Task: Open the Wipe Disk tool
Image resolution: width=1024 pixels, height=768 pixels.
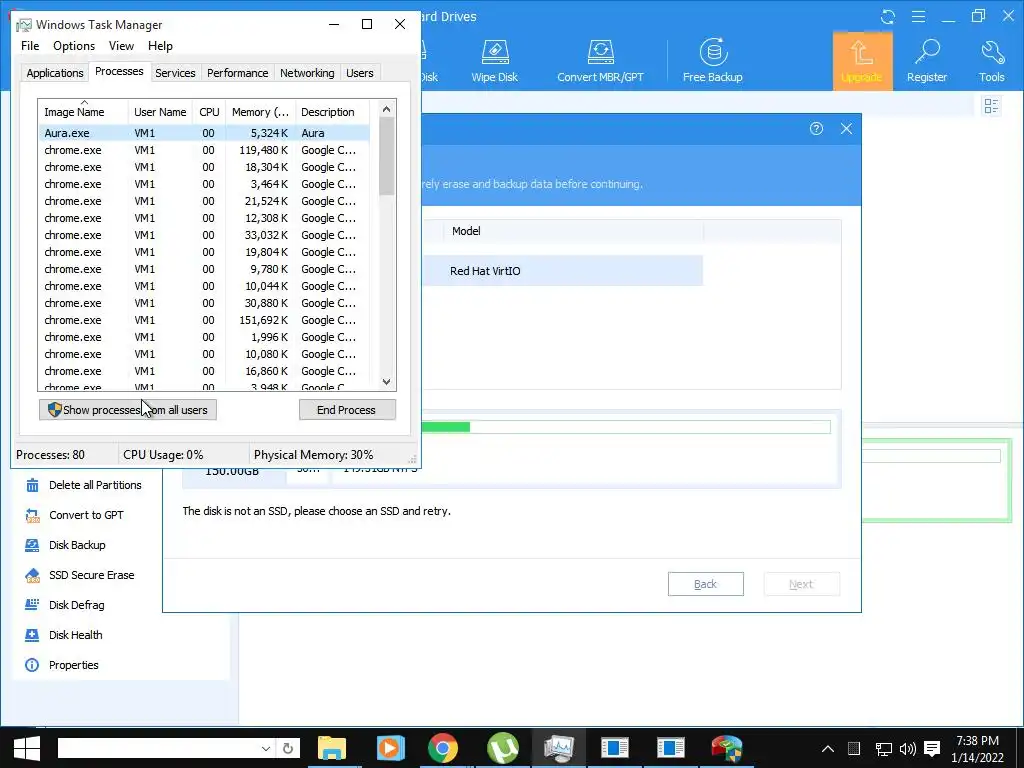Action: [494, 61]
